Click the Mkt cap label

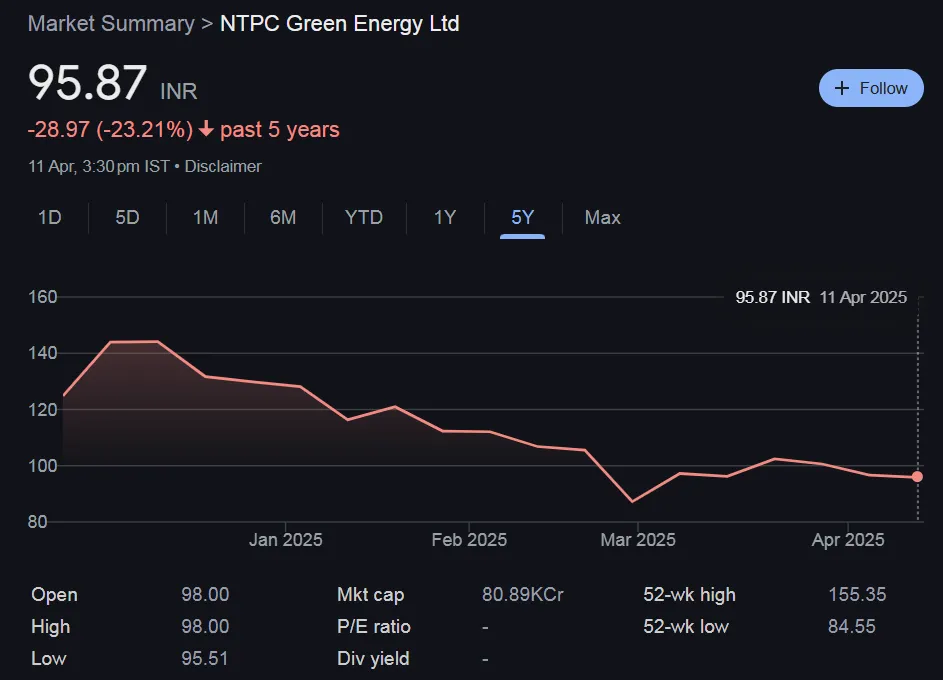pyautogui.click(x=370, y=595)
